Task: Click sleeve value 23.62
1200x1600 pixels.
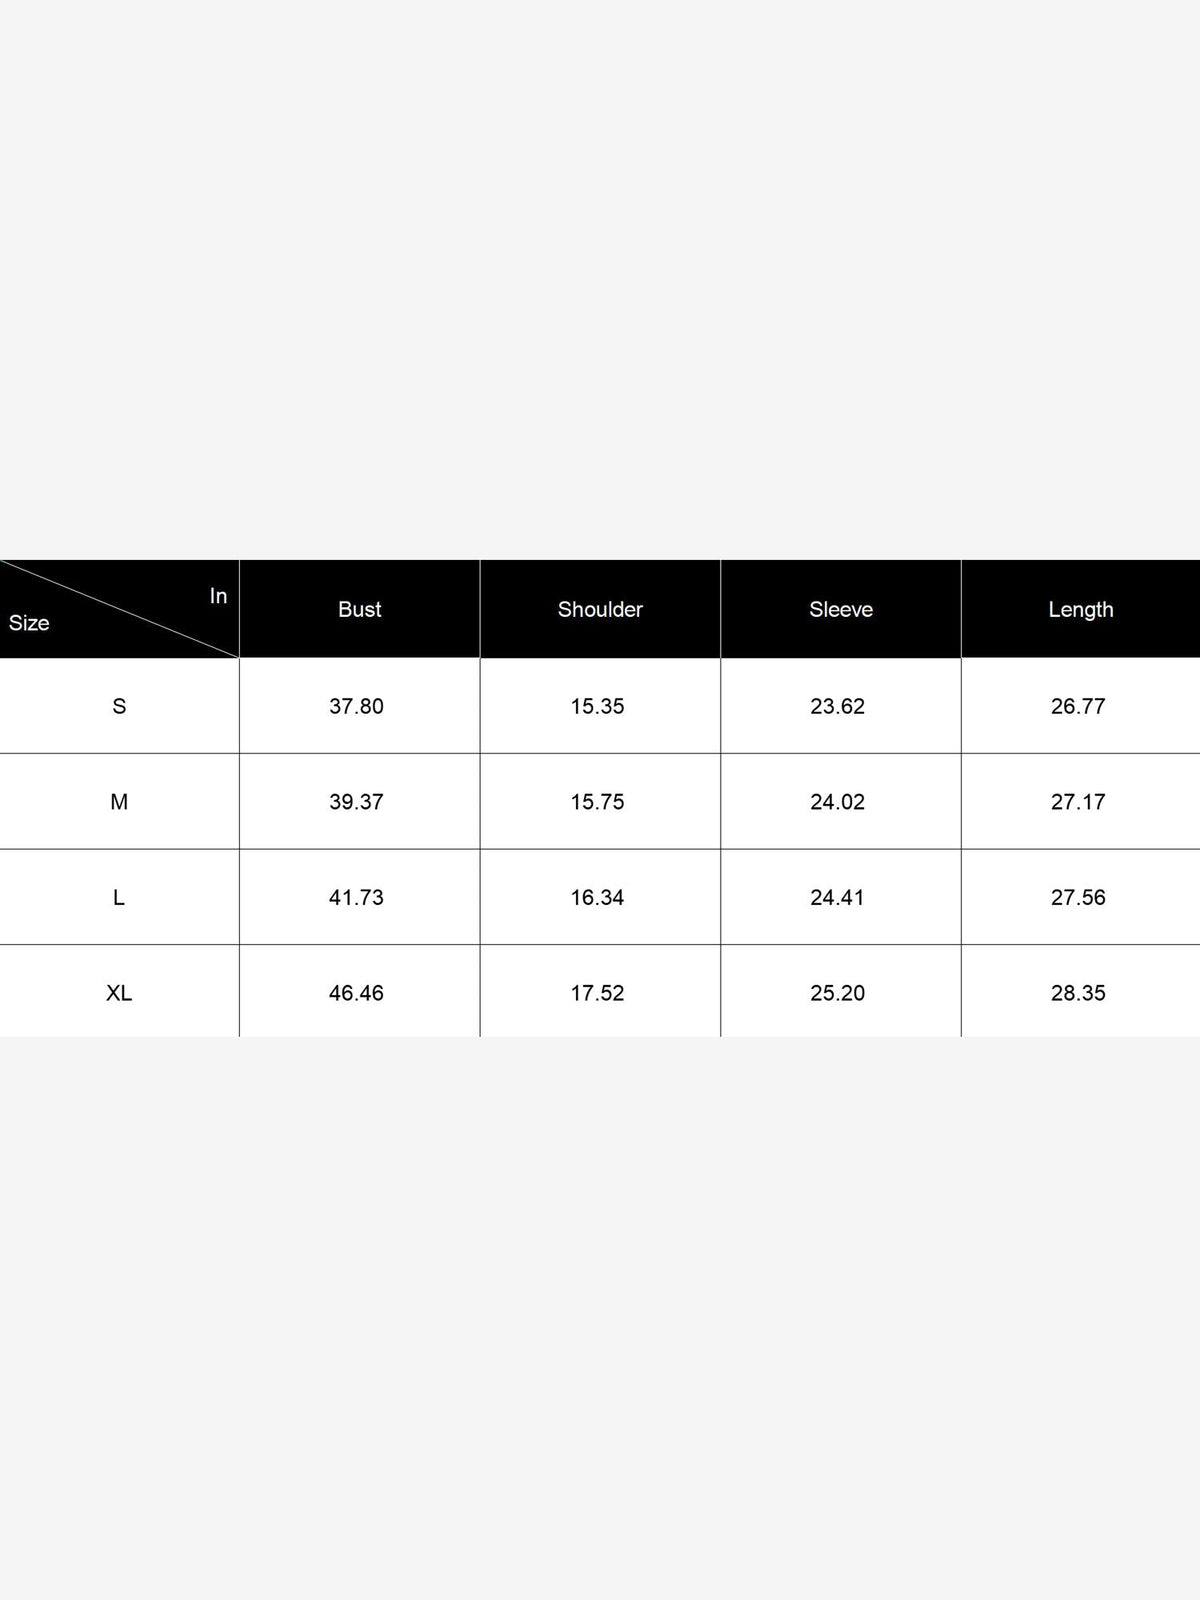Action: tap(838, 706)
